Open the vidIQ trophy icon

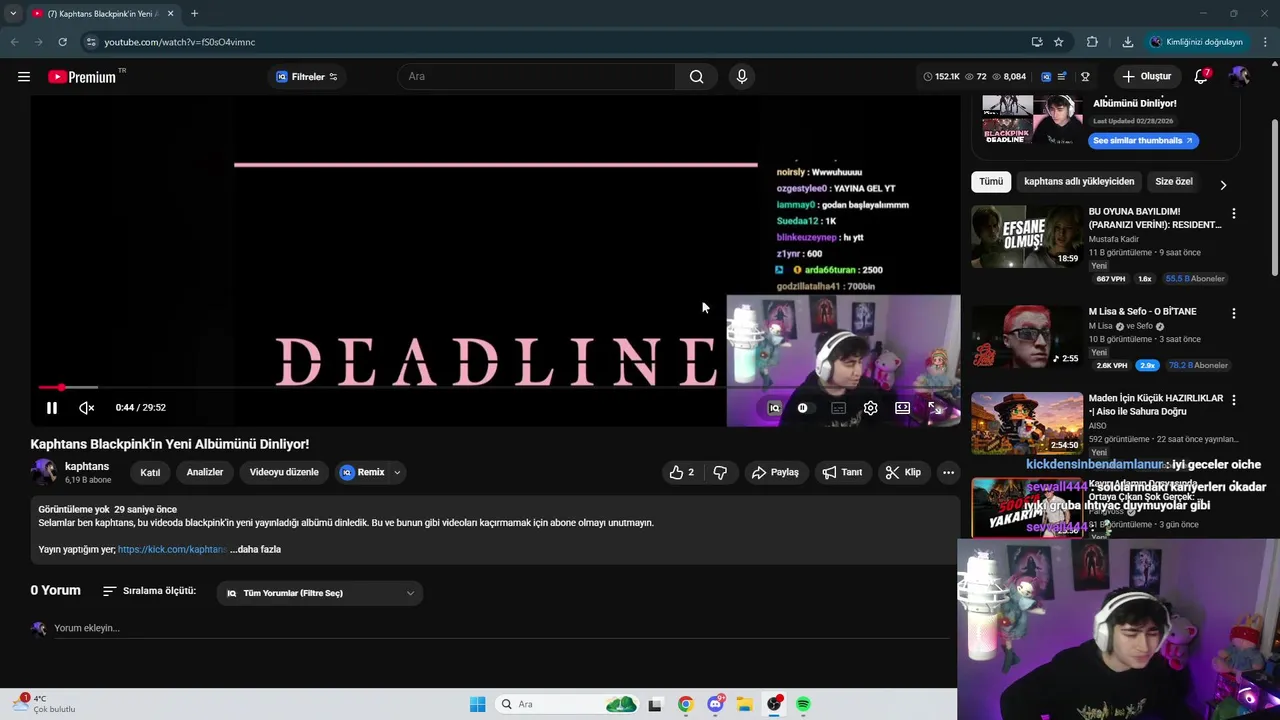pyautogui.click(x=1085, y=77)
